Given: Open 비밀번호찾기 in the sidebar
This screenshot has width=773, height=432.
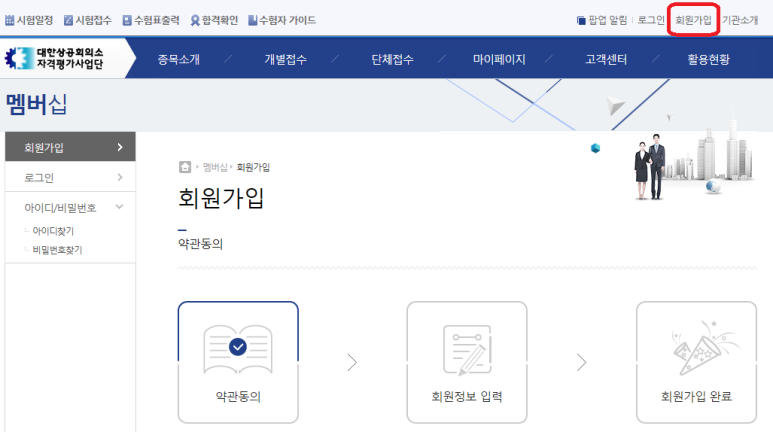Looking at the screenshot, I should [x=57, y=250].
